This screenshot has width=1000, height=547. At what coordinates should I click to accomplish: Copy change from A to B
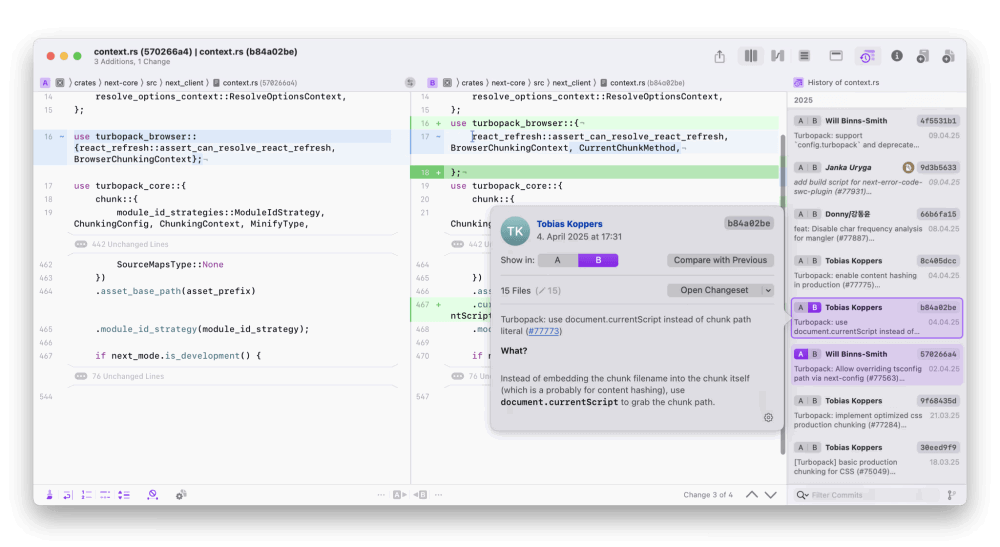click(x=400, y=495)
